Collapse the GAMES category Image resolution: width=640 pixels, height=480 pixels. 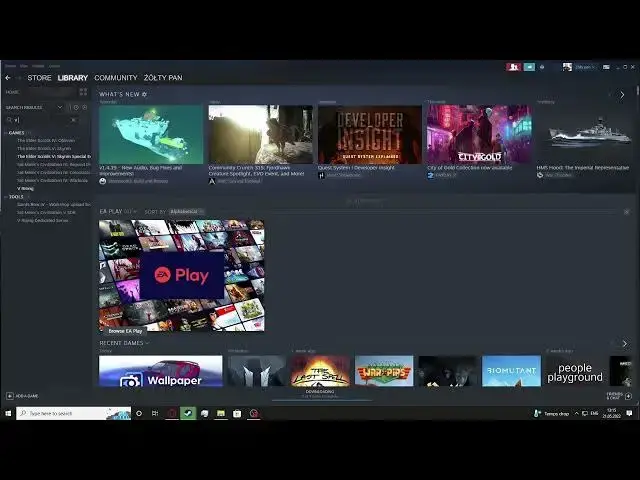pyautogui.click(x=16, y=133)
